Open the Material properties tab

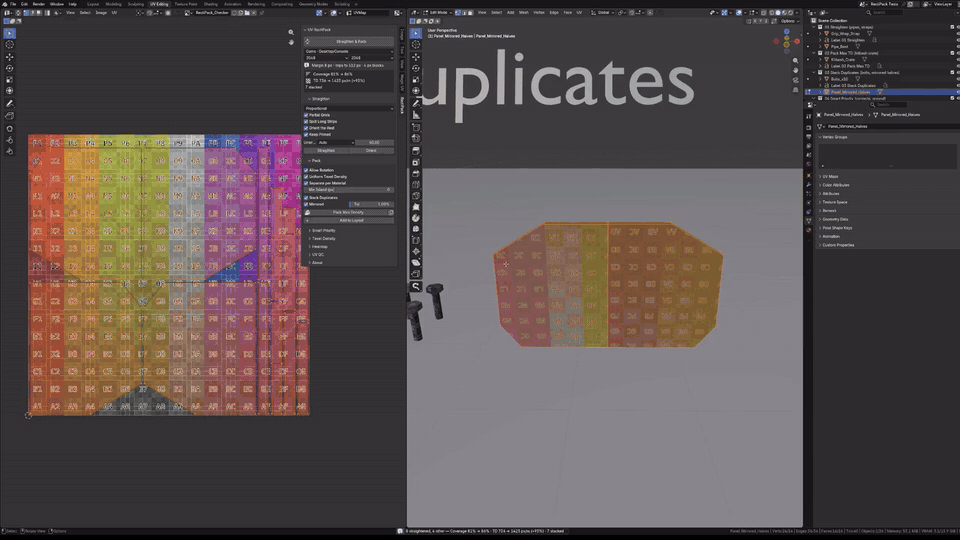[809, 230]
